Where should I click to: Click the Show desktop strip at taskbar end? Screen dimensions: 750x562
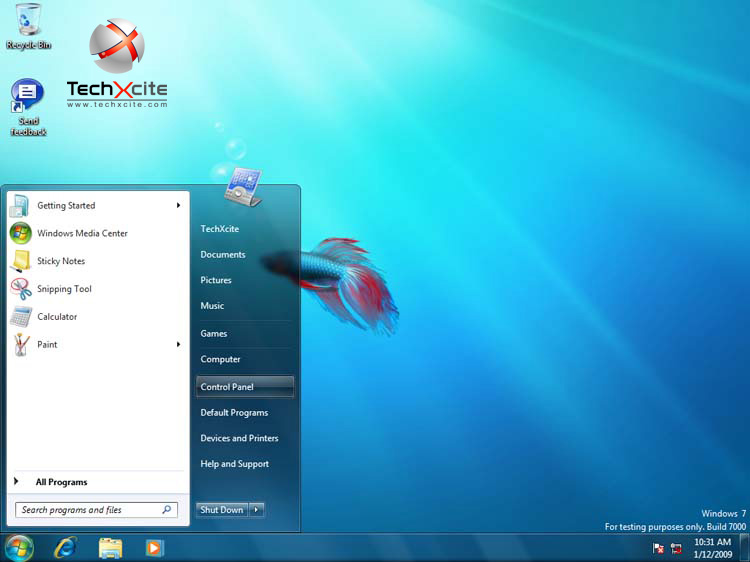pos(744,548)
